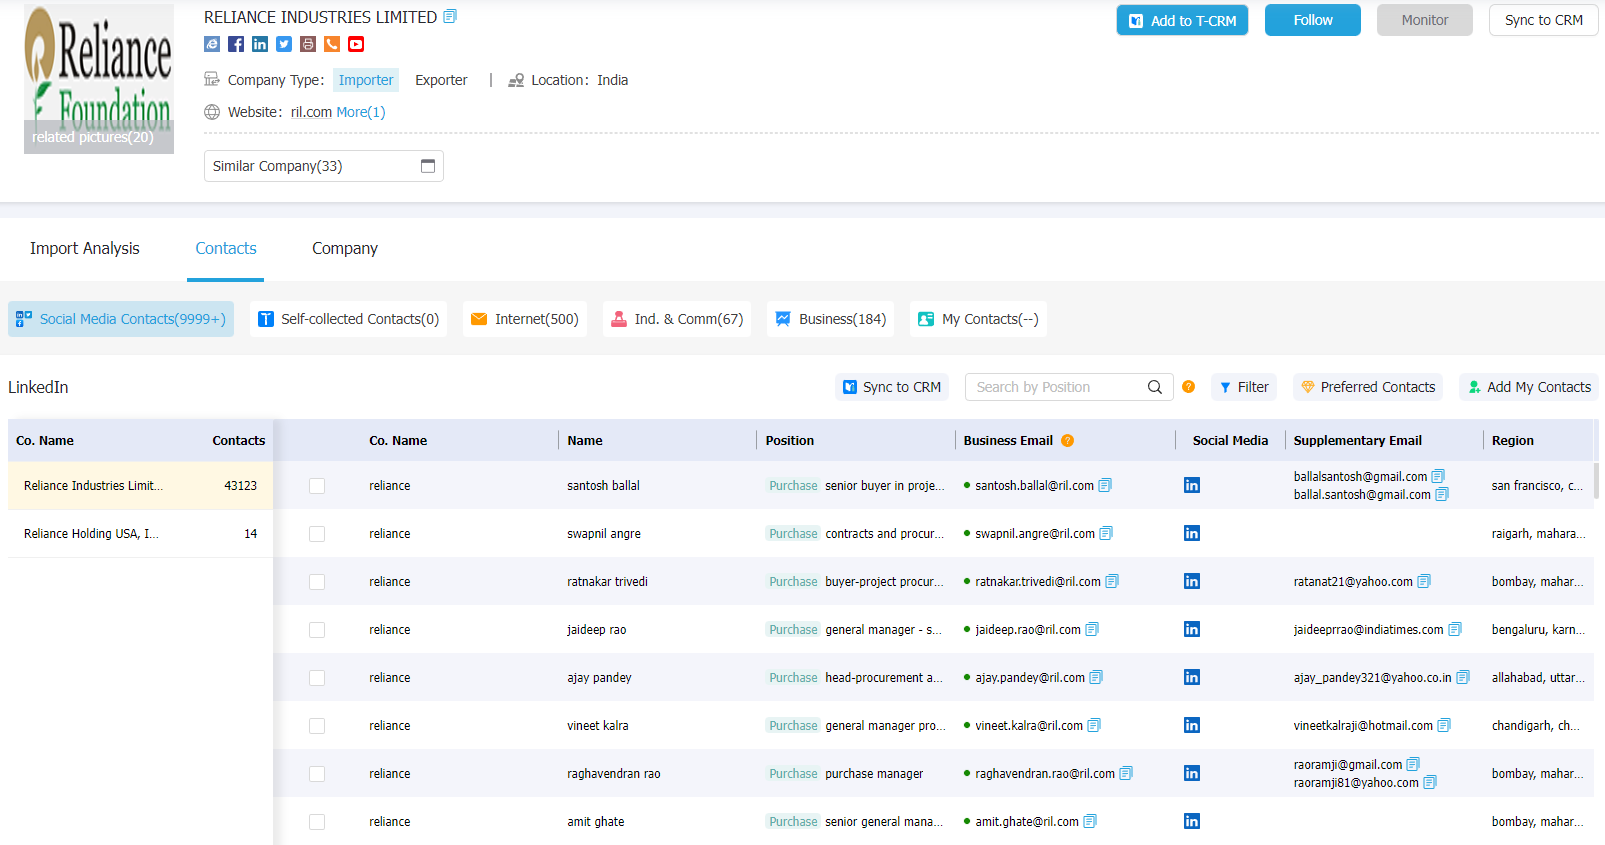Open the company website browser icon

(x=212, y=44)
